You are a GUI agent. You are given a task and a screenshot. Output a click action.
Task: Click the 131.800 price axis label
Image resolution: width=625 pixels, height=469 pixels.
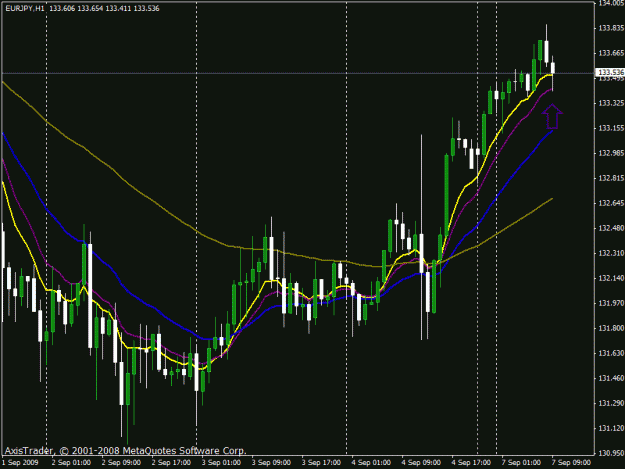(x=611, y=328)
